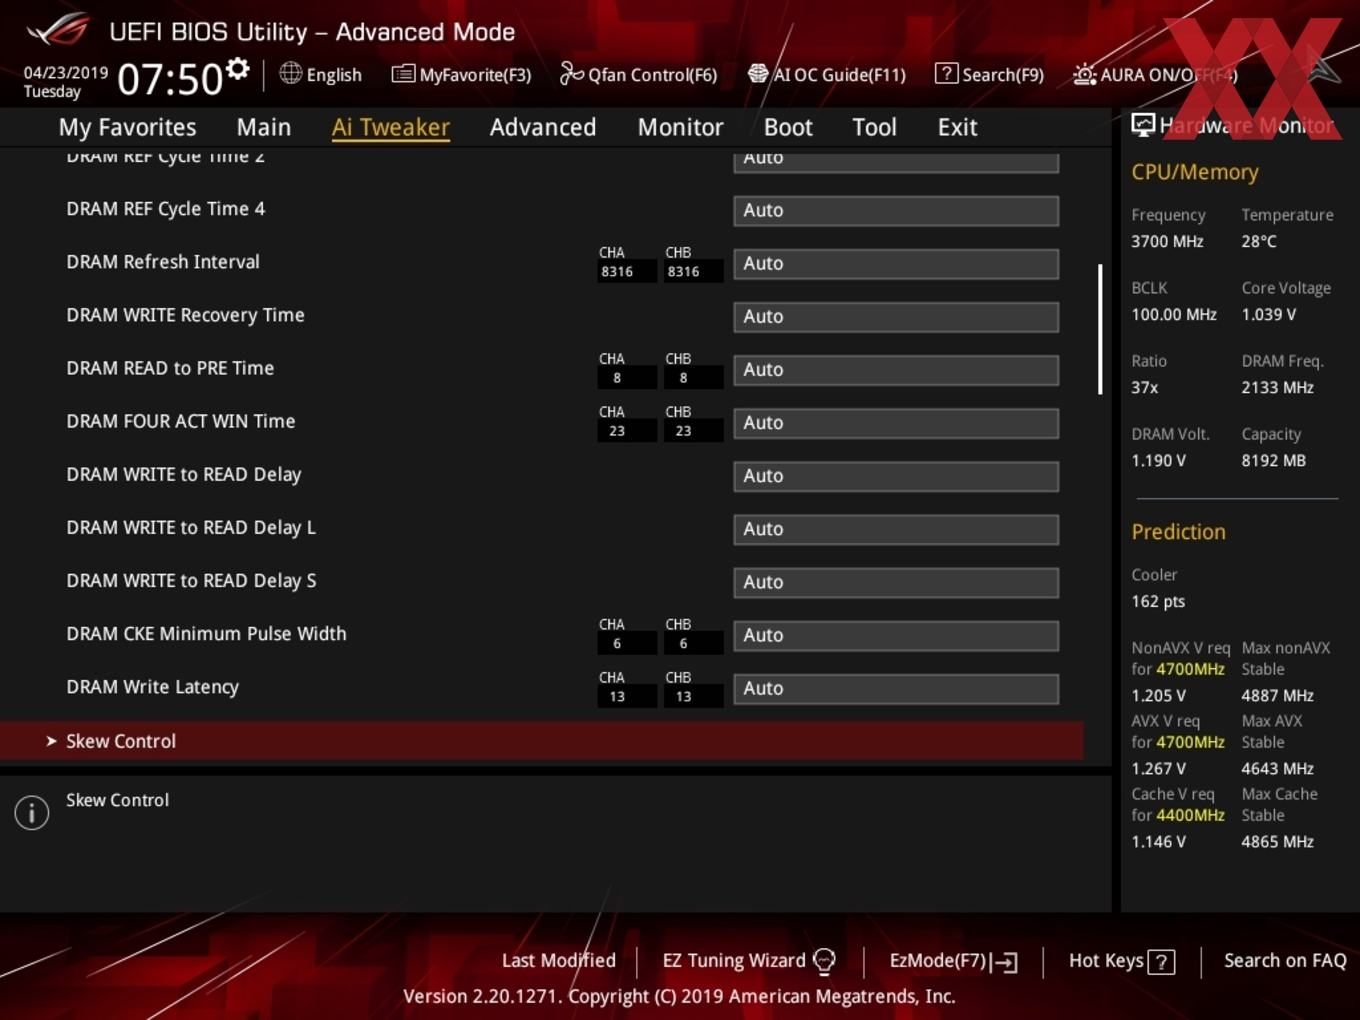The image size is (1360, 1020).
Task: Switch to the Monitor tab
Action: click(x=680, y=127)
